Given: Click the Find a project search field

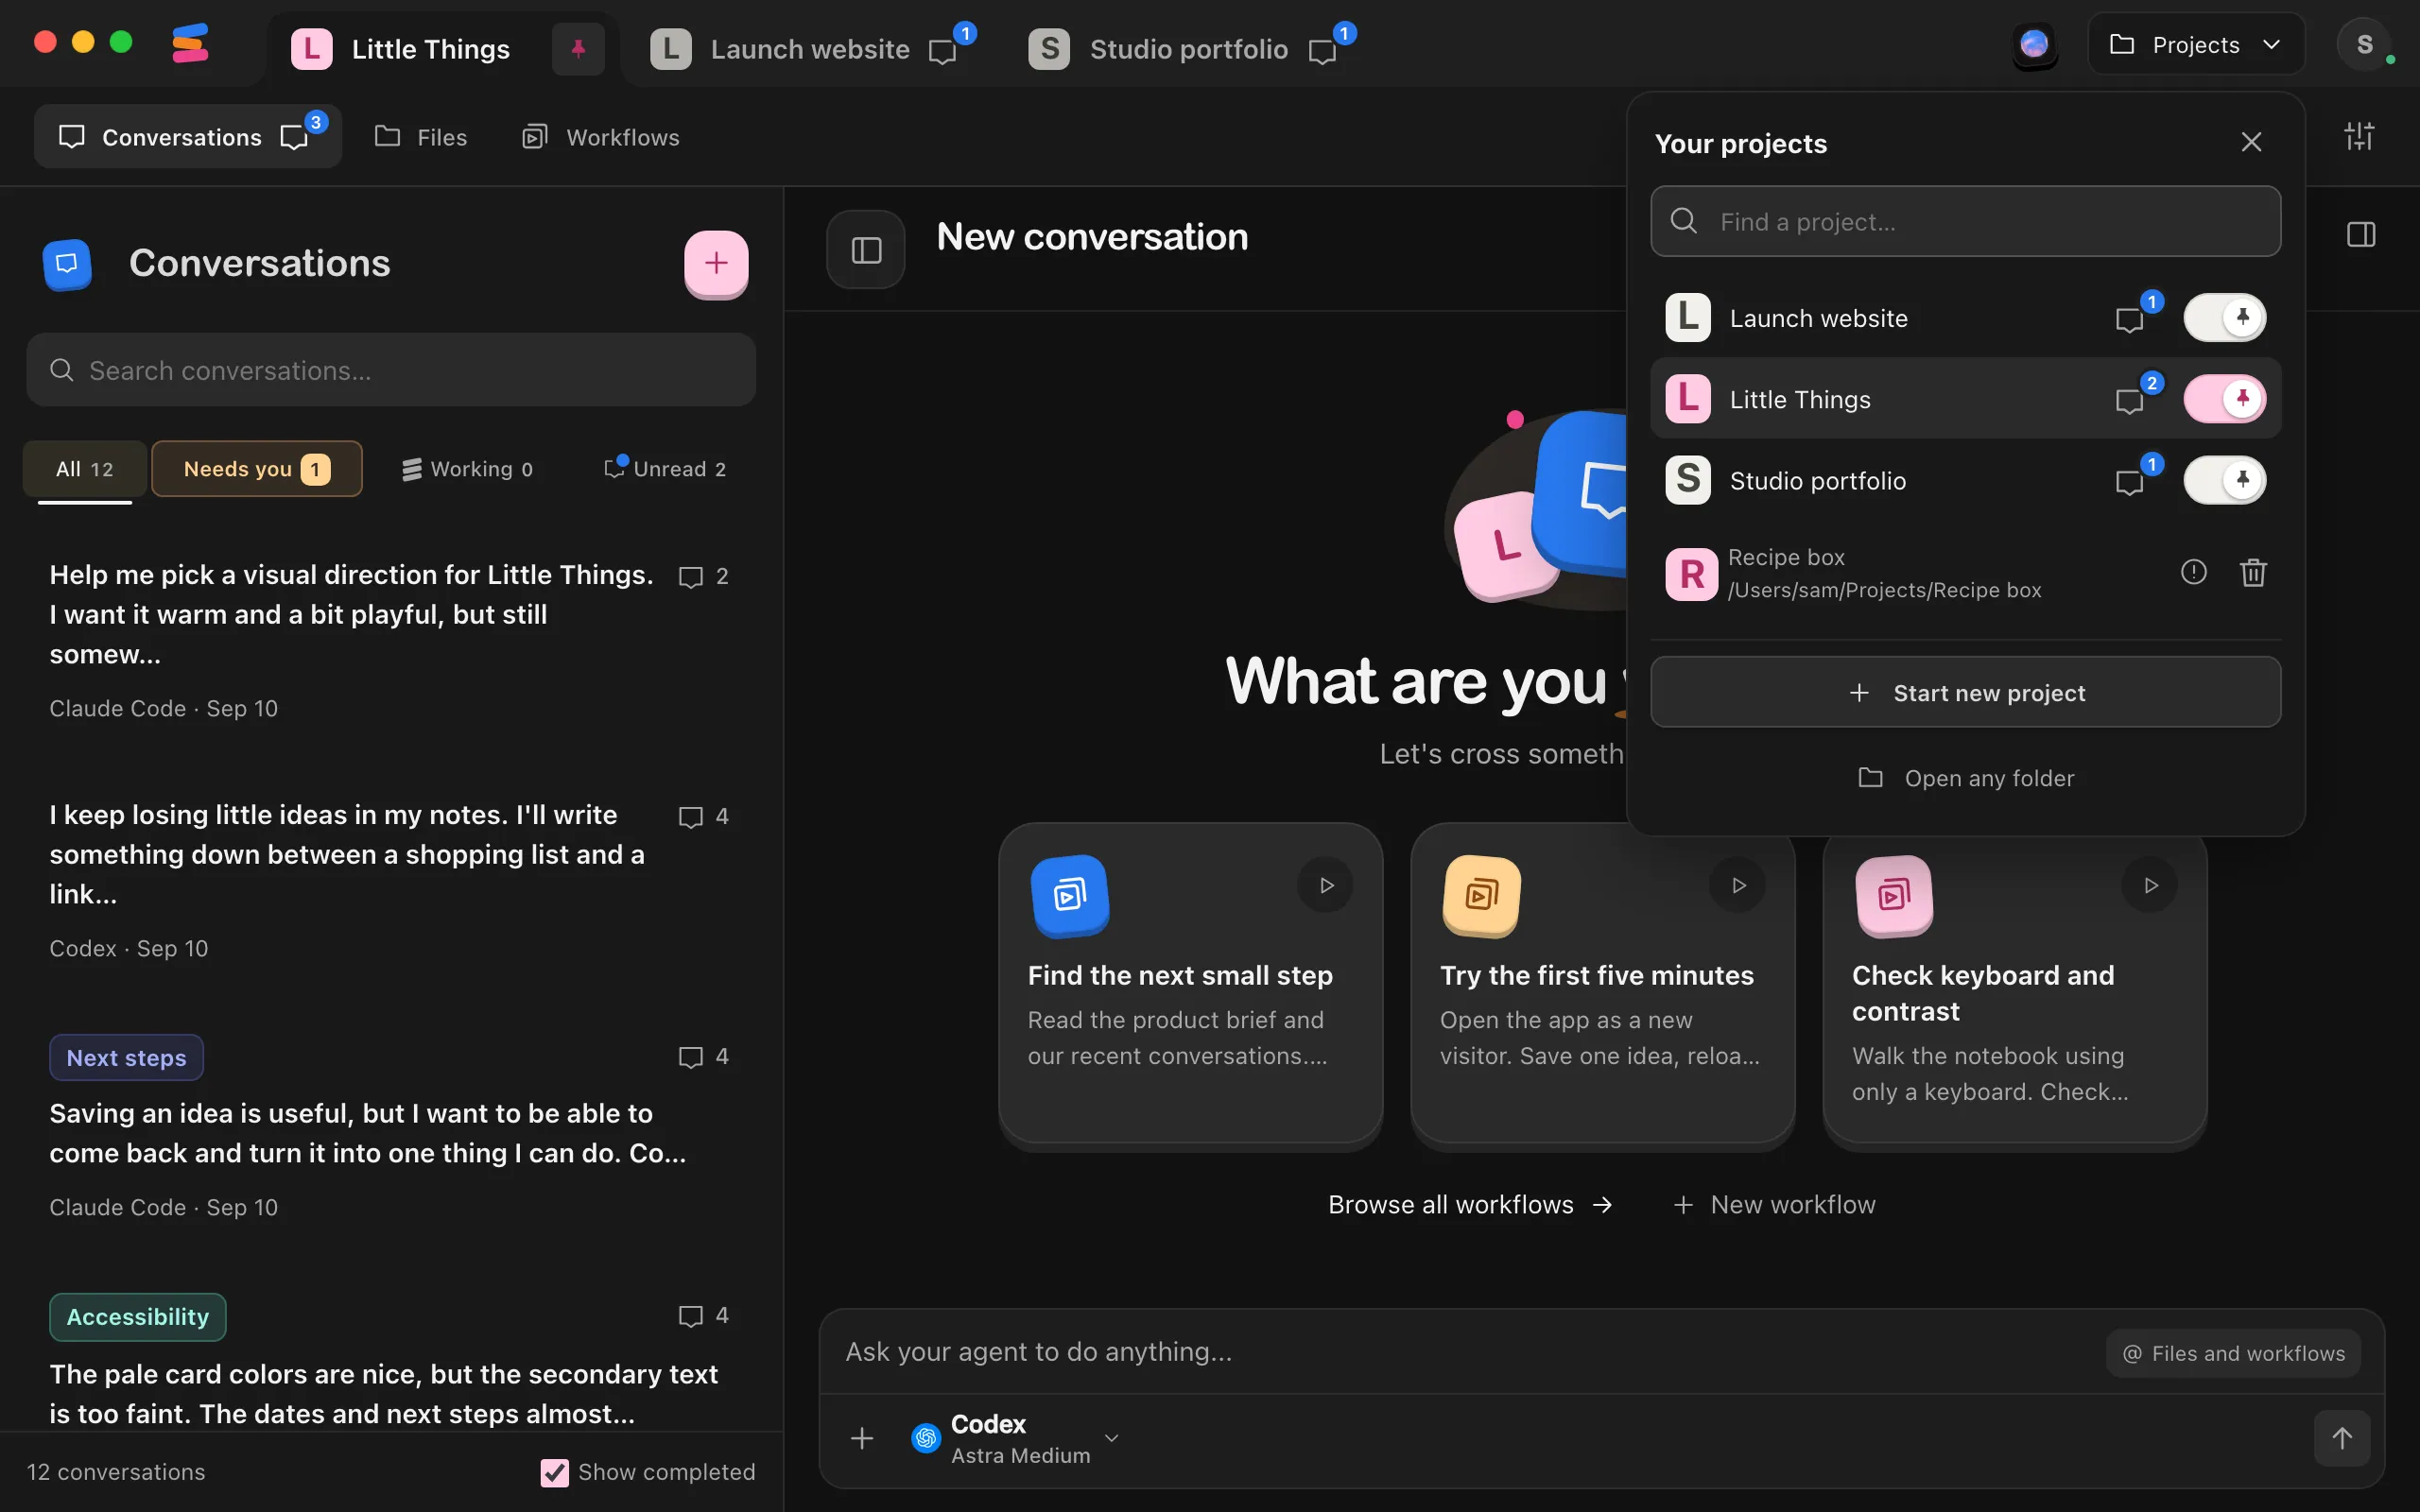Looking at the screenshot, I should 1965,221.
